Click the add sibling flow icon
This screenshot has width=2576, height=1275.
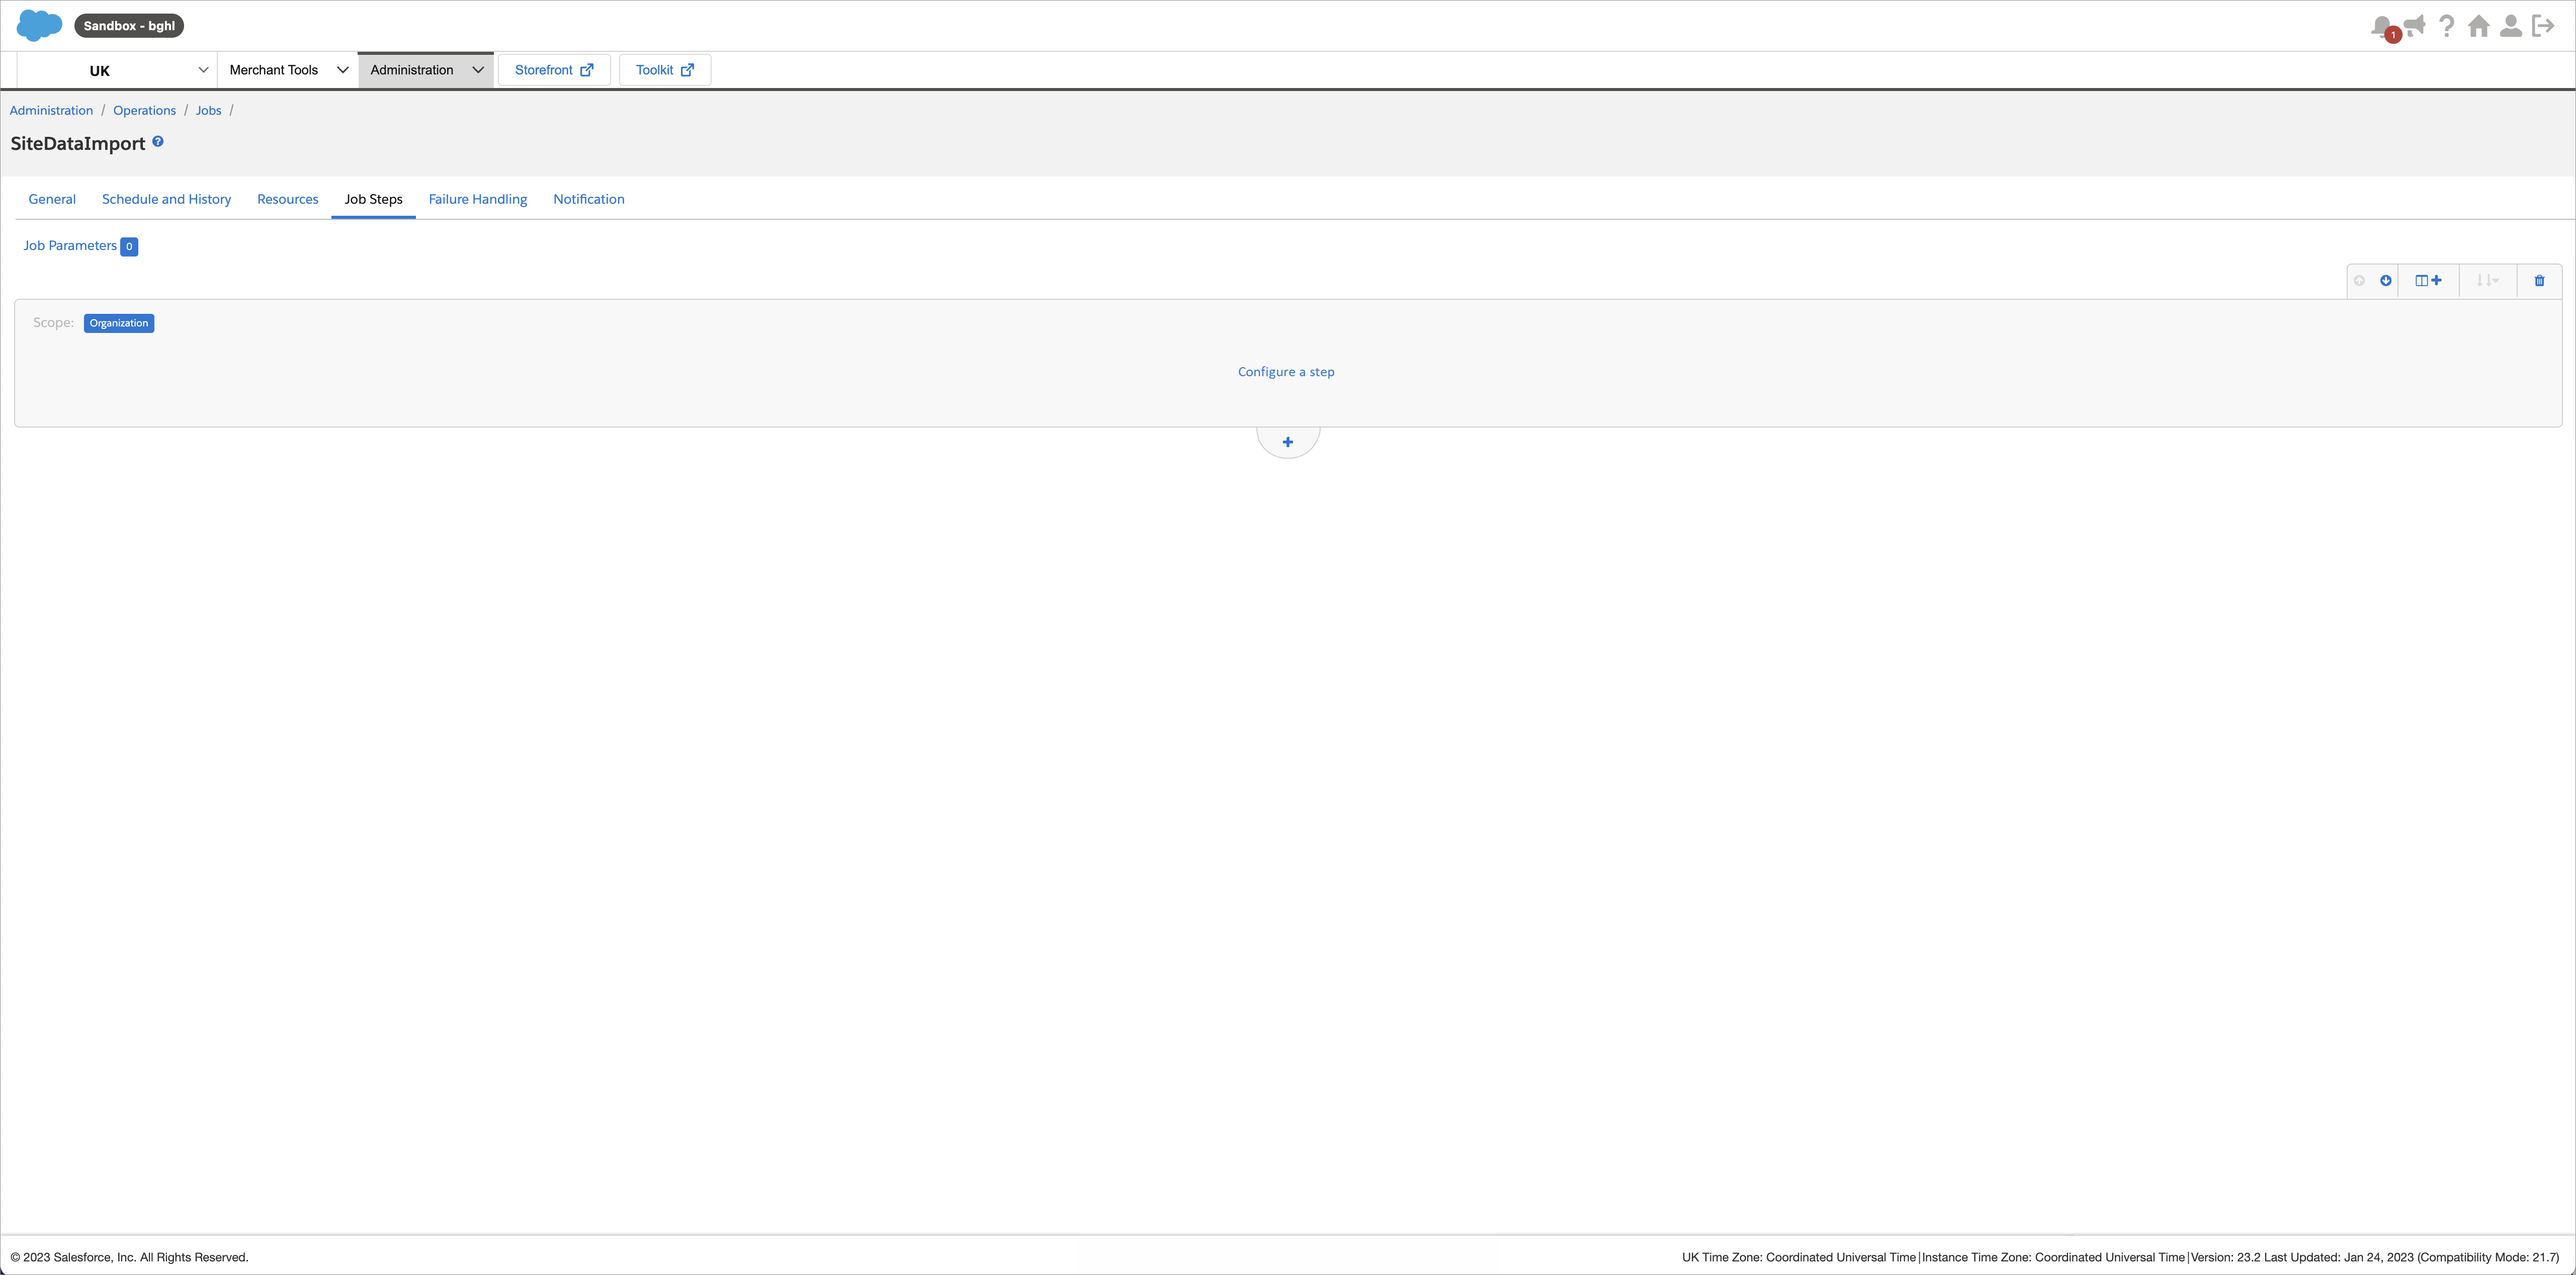[2428, 281]
